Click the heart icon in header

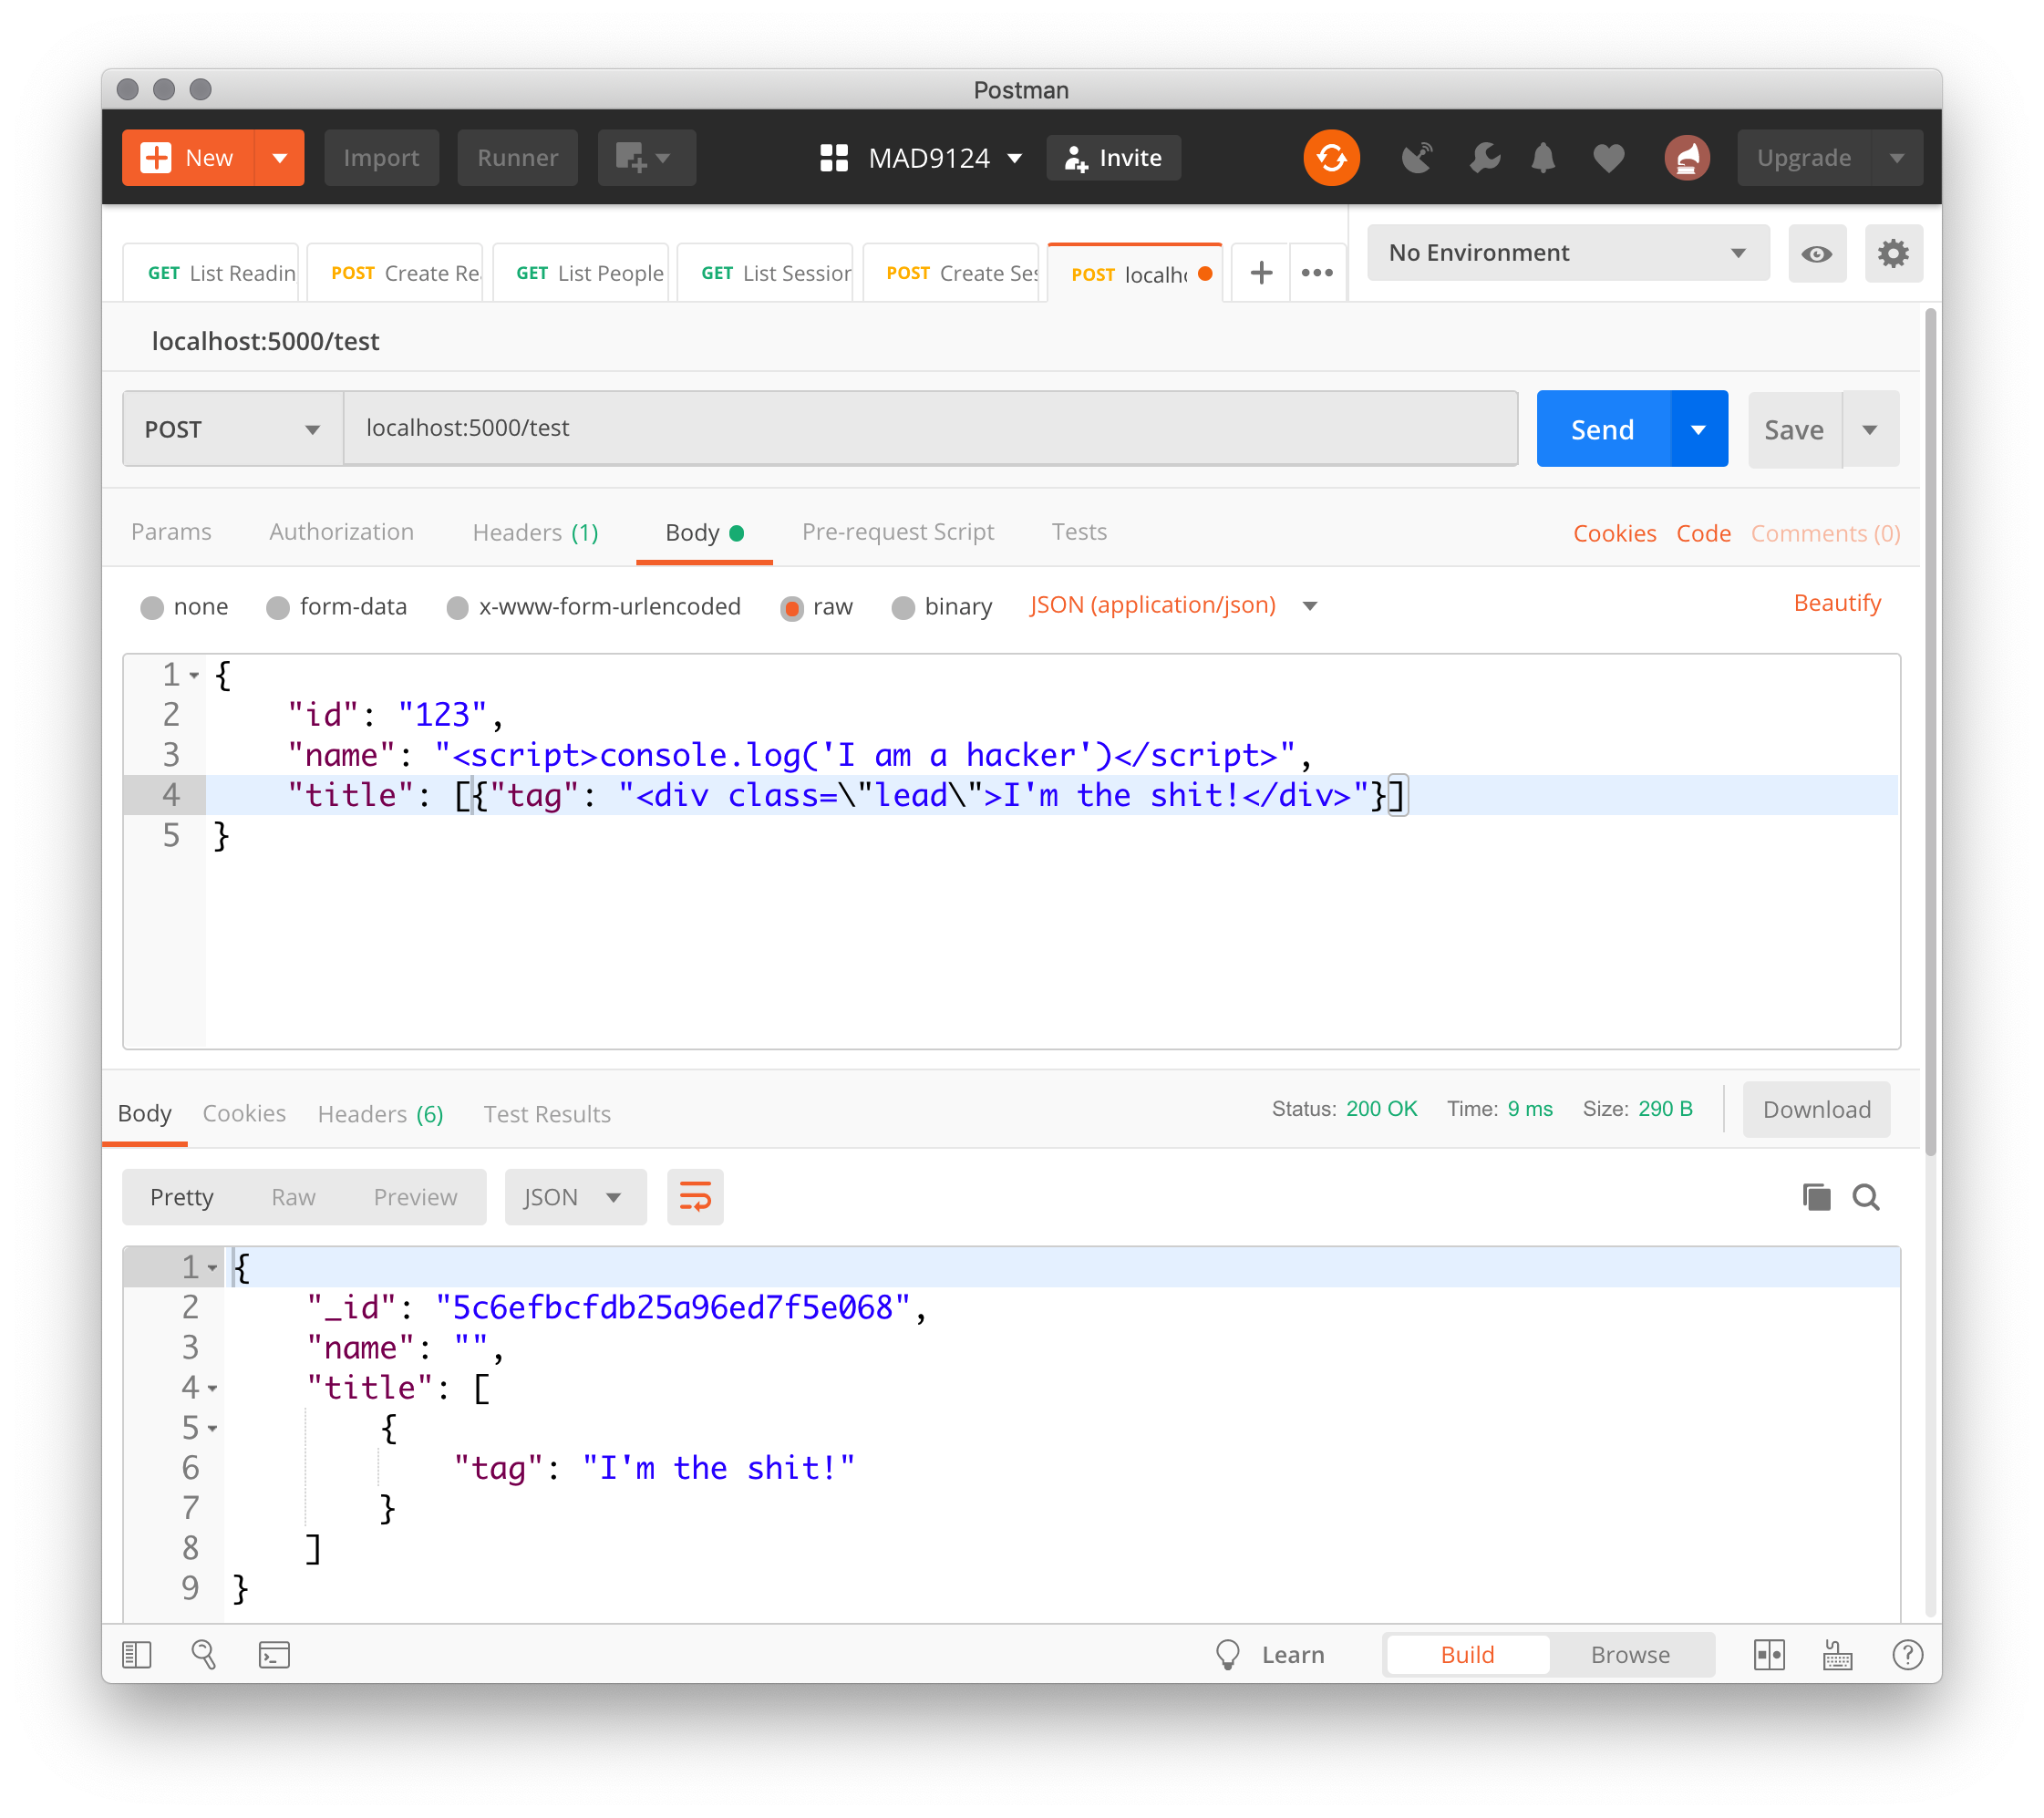(1608, 158)
